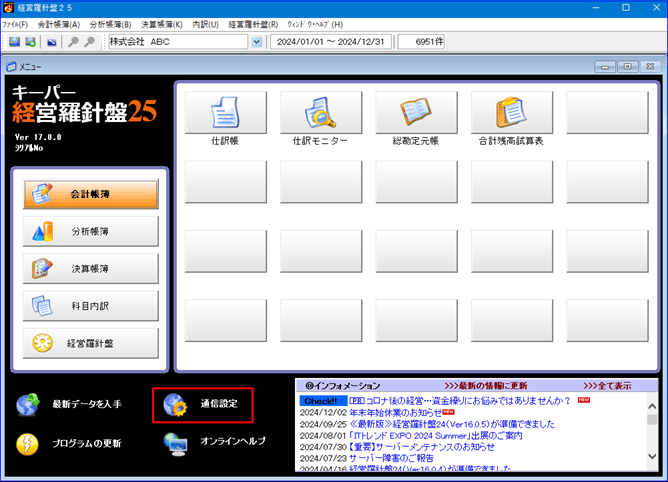Click the メニュー window title icon
Viewport: 668px width, 482px height.
point(12,67)
